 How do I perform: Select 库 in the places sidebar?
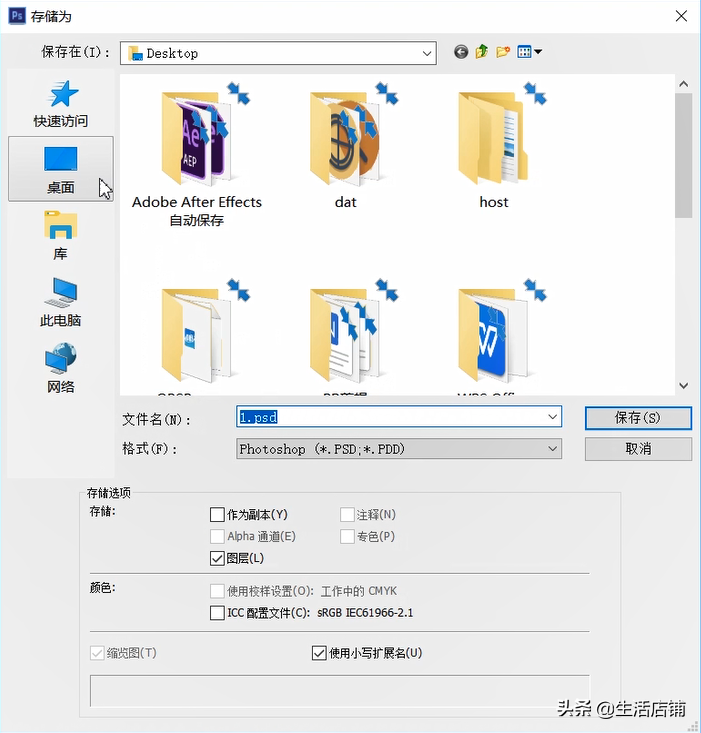61,235
